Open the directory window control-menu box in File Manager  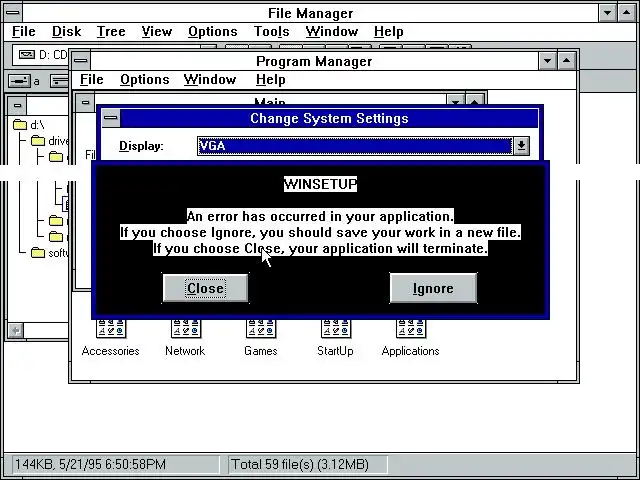click(17, 105)
